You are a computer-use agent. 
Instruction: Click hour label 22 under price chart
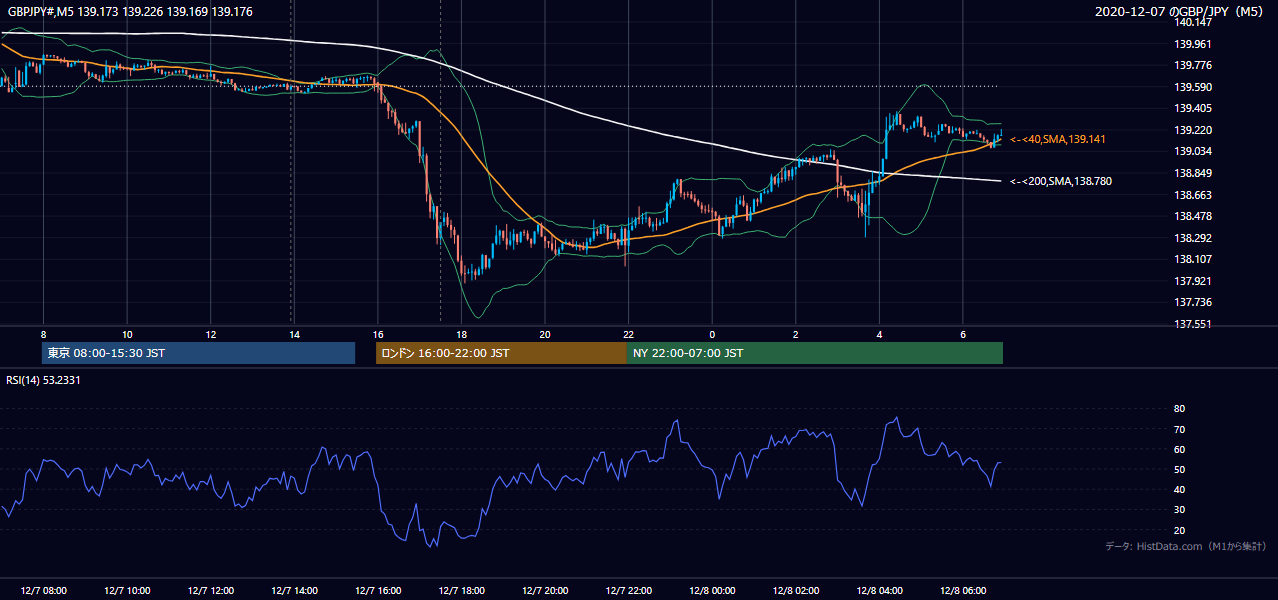pyautogui.click(x=628, y=334)
